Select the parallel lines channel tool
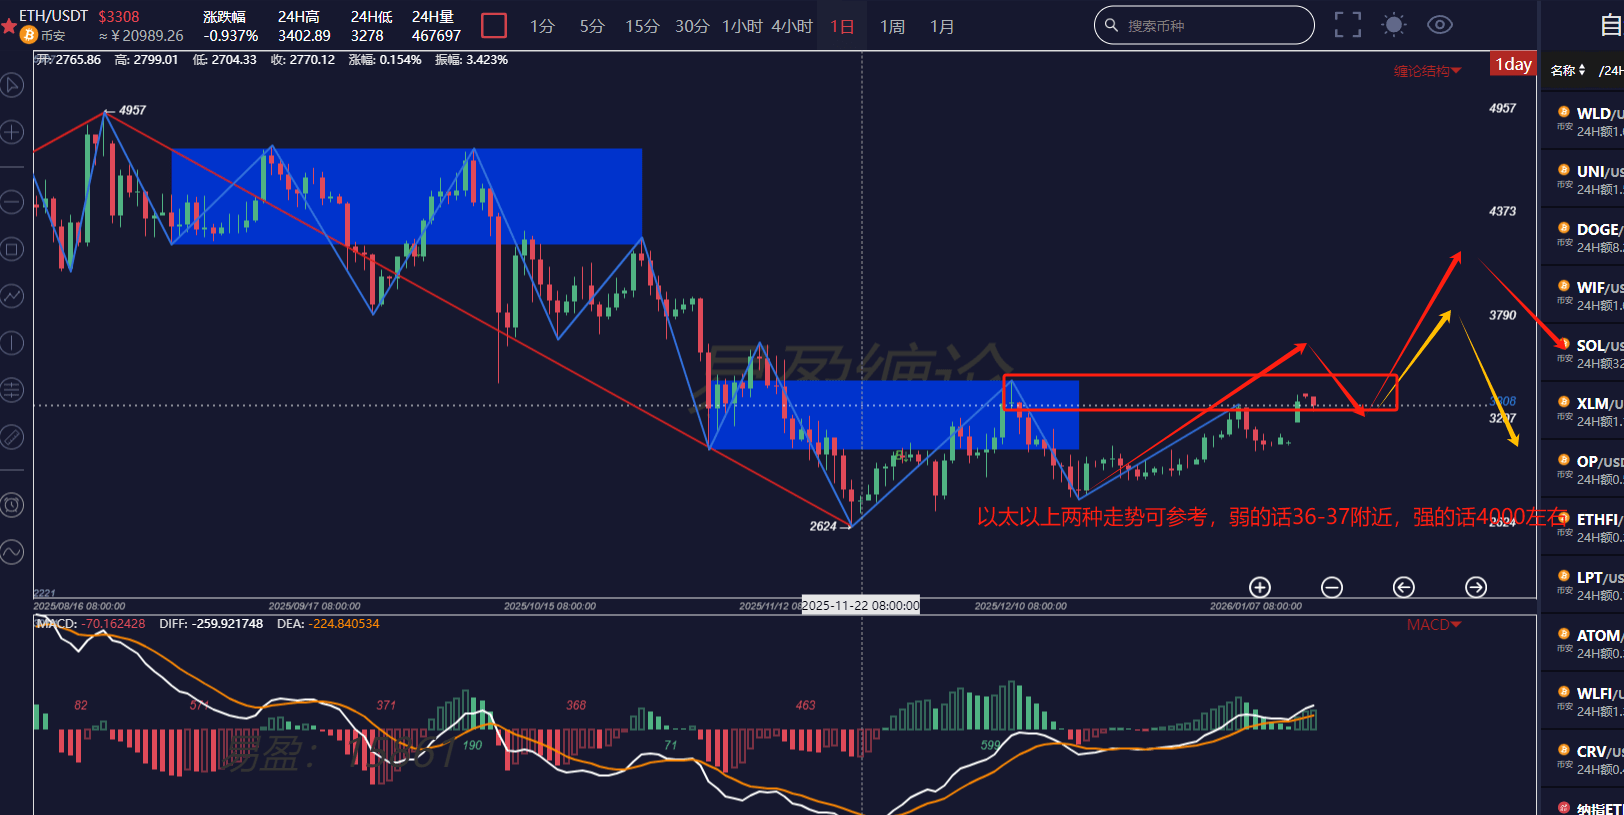The width and height of the screenshot is (1624, 815). pos(11,390)
